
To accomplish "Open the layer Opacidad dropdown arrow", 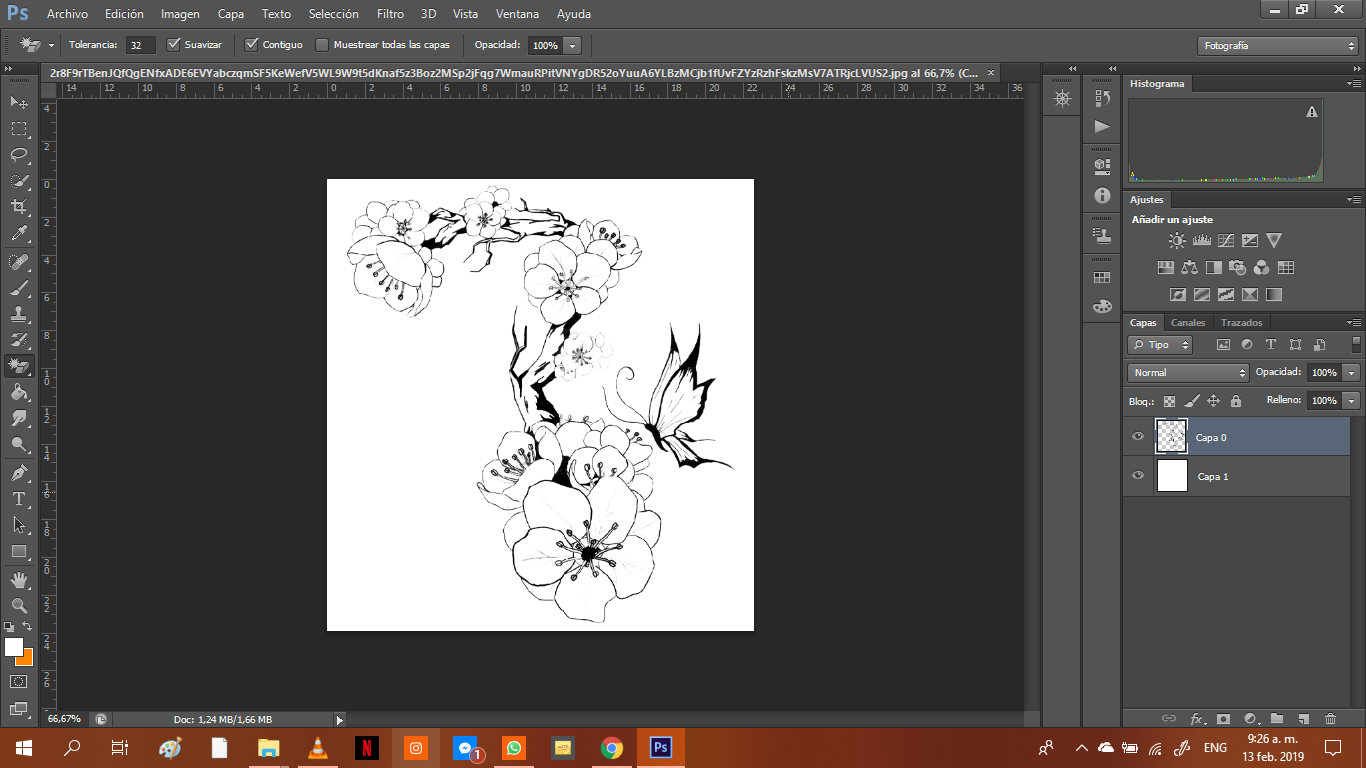I will 1352,373.
